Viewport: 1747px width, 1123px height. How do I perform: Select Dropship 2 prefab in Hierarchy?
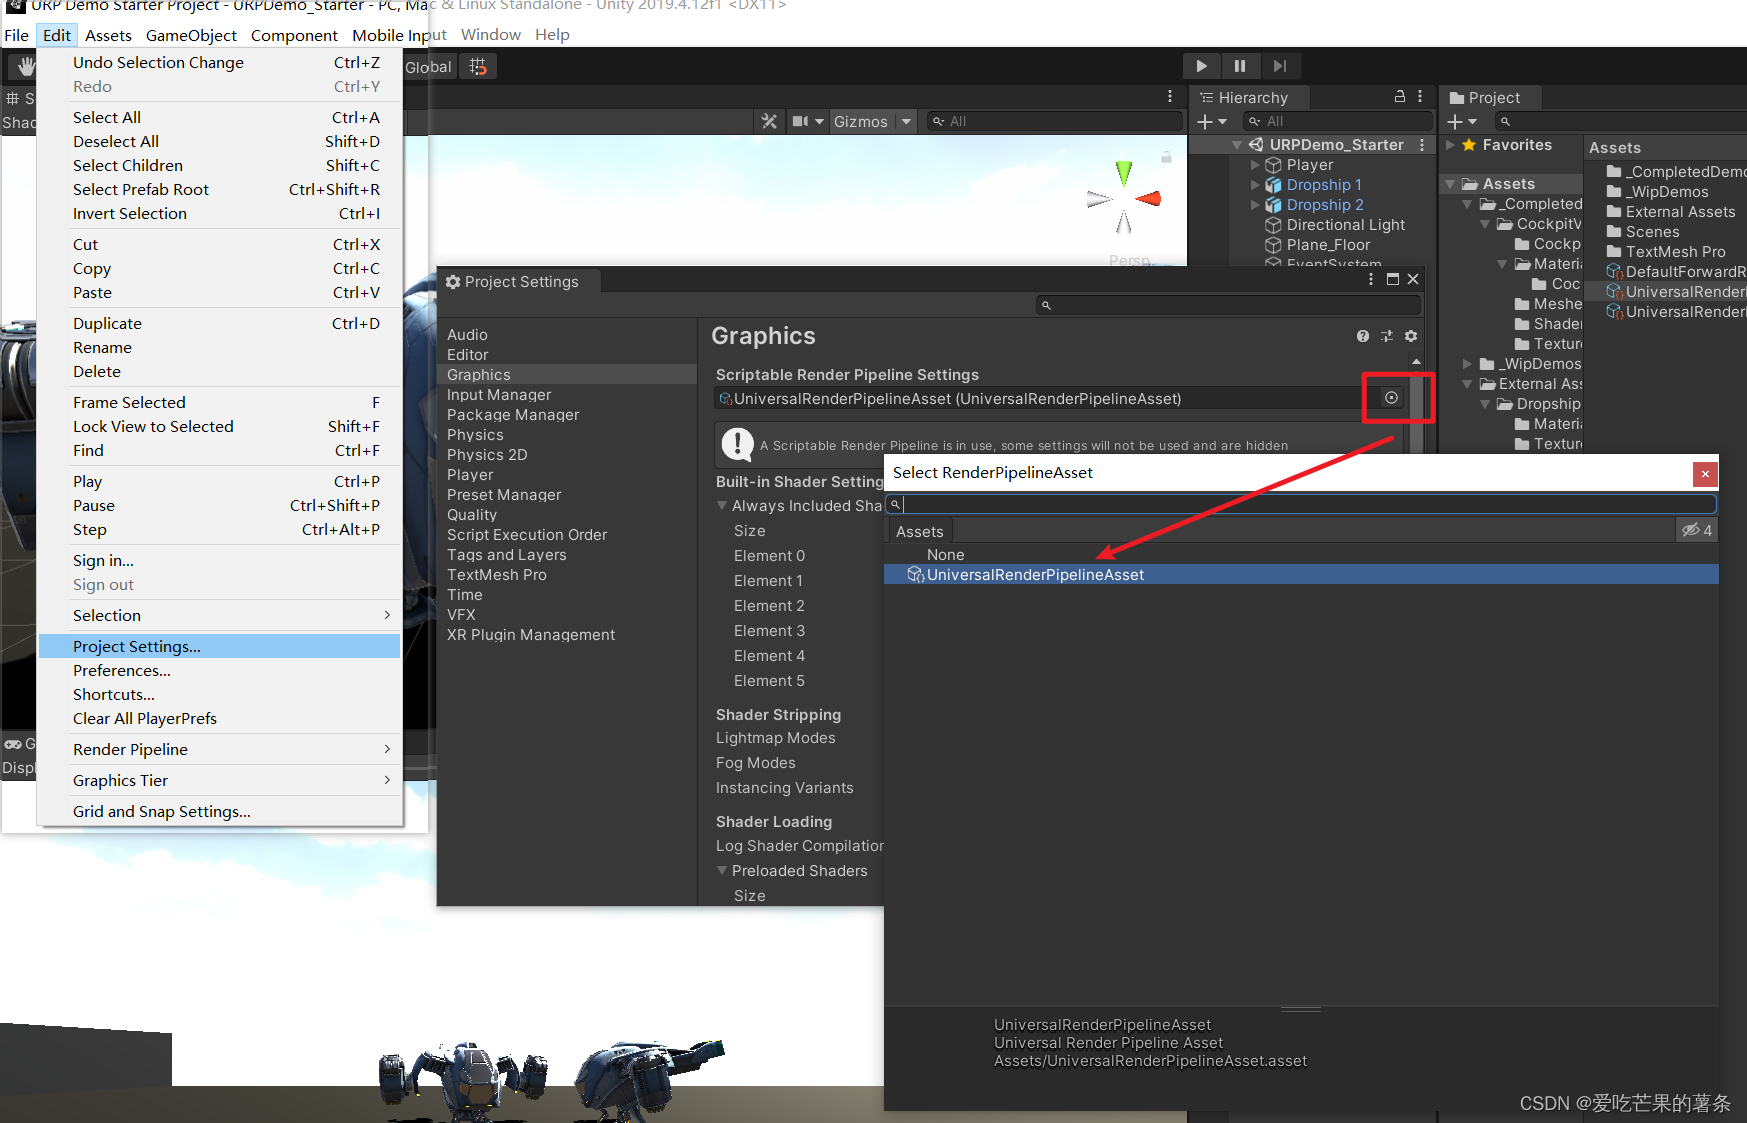tap(1324, 205)
